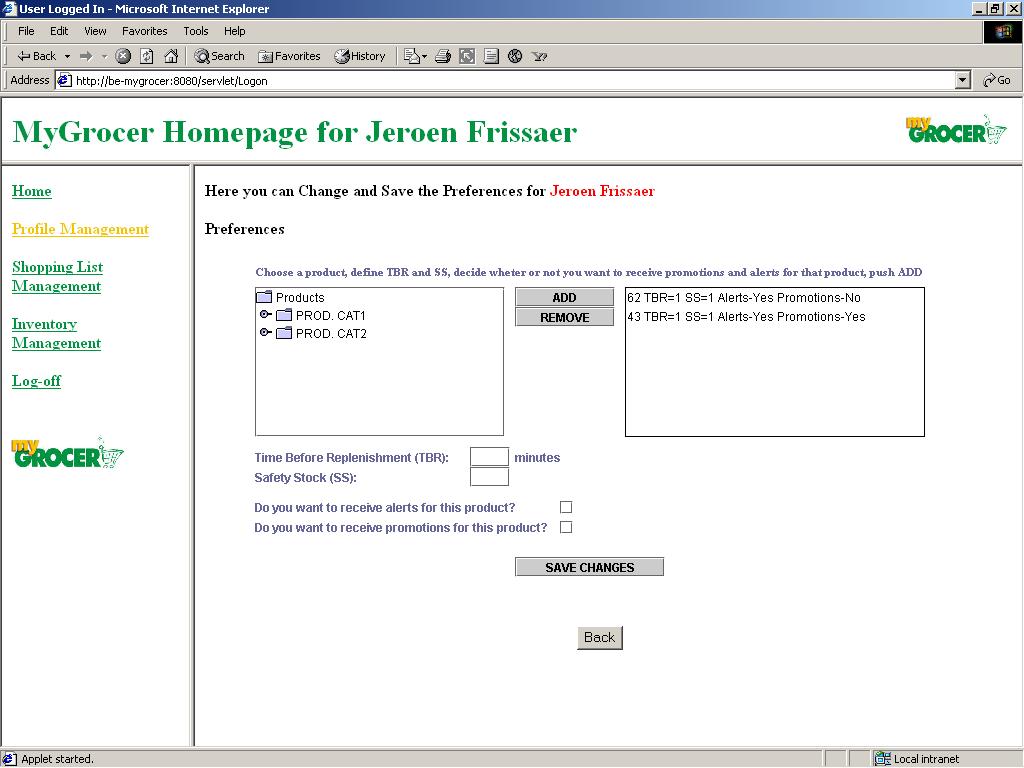1024x768 pixels.
Task: Select list entry '62 TBR=1 SS=1 Alerts-Yes Promotions-No'
Action: (744, 298)
